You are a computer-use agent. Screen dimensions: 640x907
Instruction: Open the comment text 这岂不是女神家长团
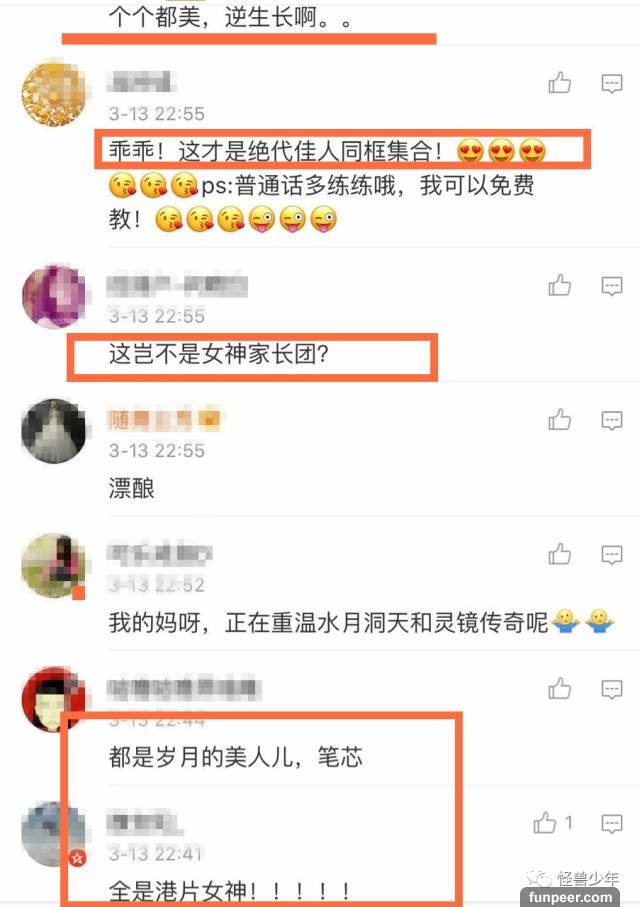click(x=218, y=353)
